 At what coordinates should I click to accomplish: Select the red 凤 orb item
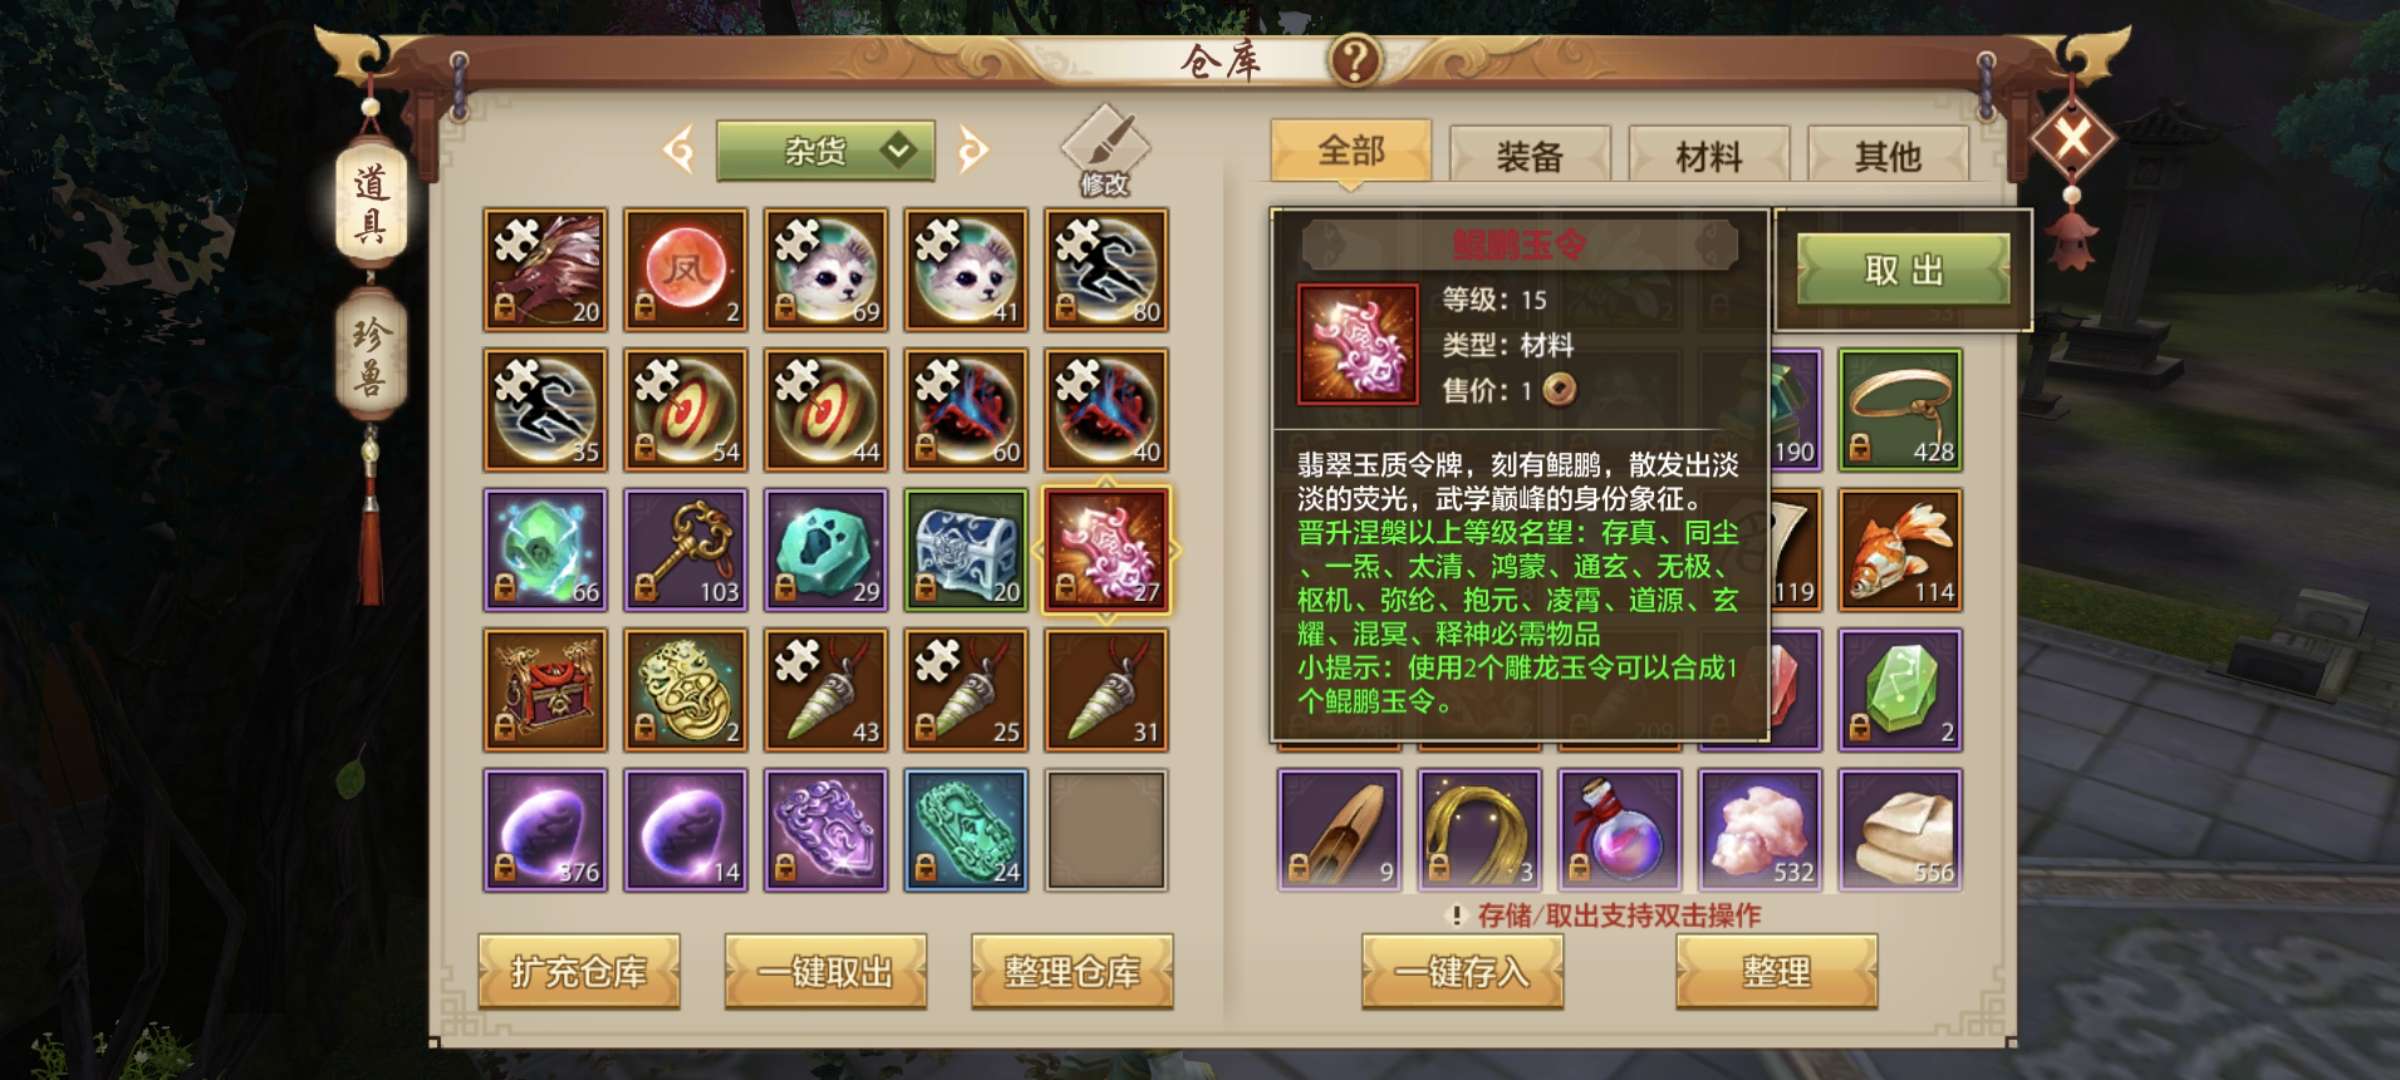pos(686,270)
